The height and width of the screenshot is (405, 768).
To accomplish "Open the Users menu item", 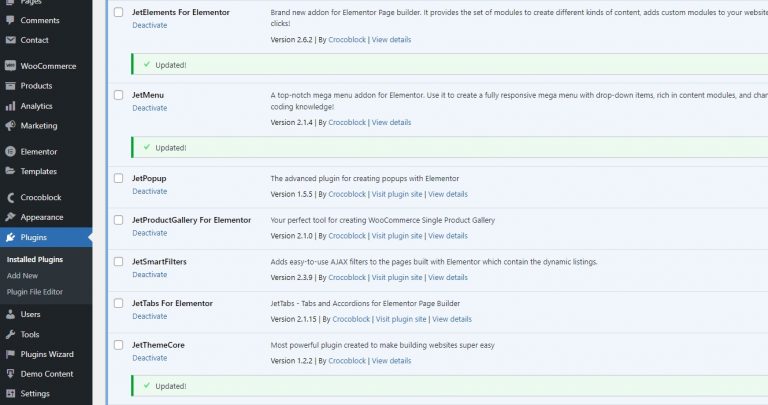I will tap(30, 314).
